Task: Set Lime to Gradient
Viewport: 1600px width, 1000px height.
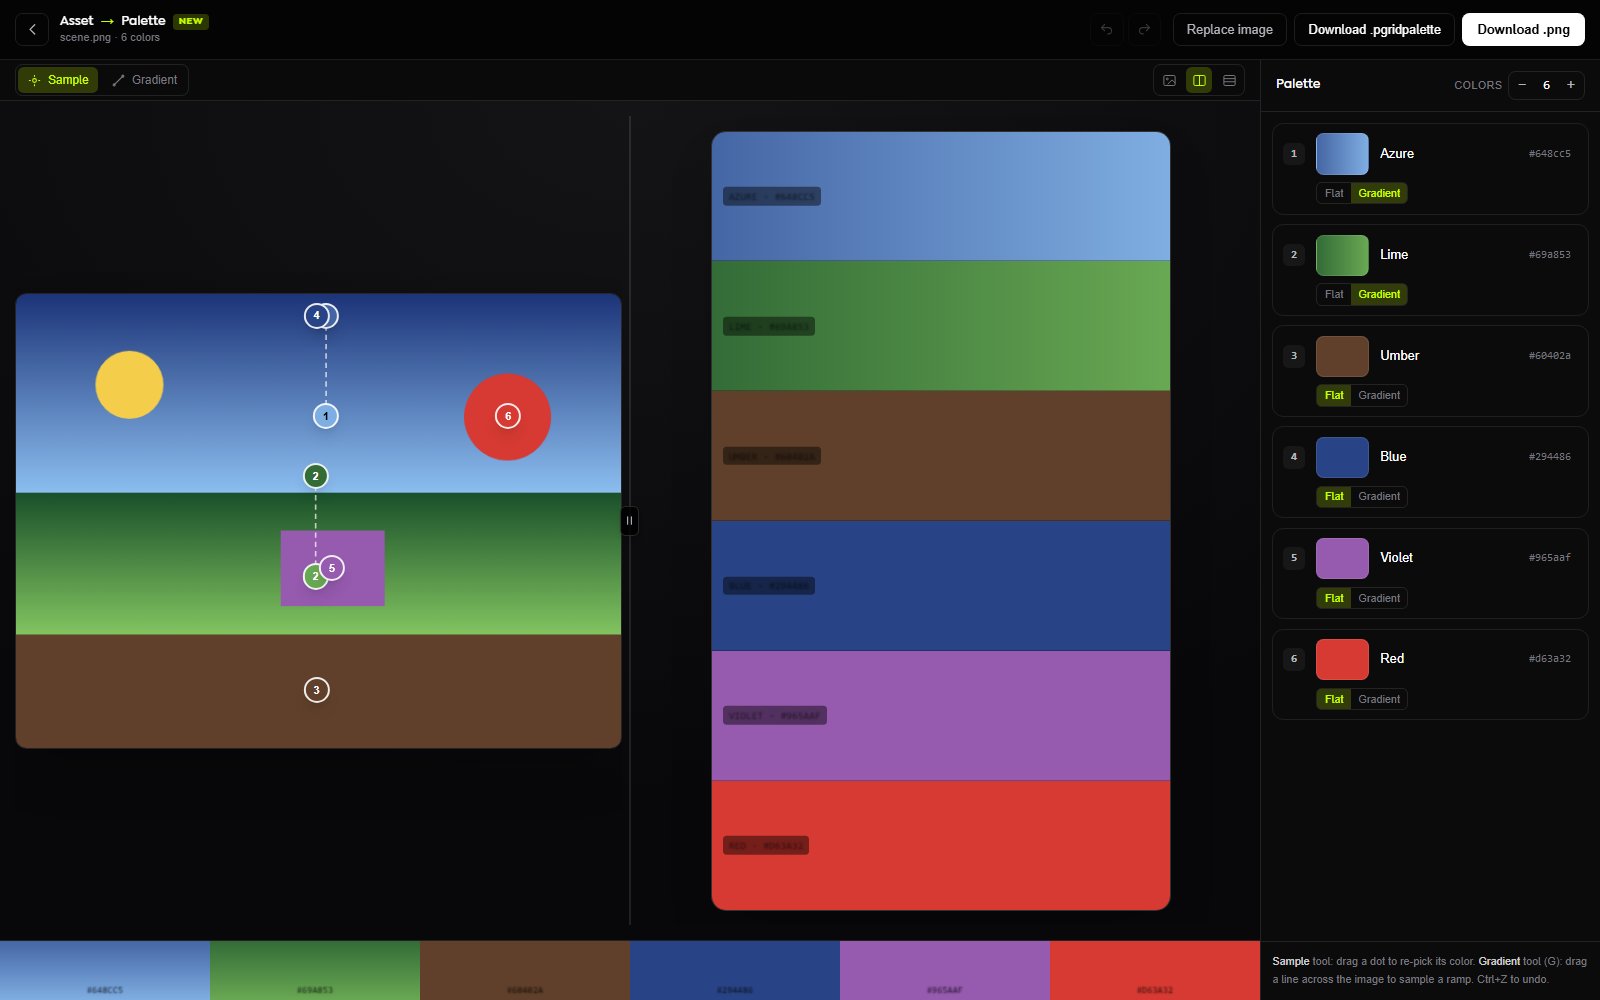Action: tap(1379, 294)
